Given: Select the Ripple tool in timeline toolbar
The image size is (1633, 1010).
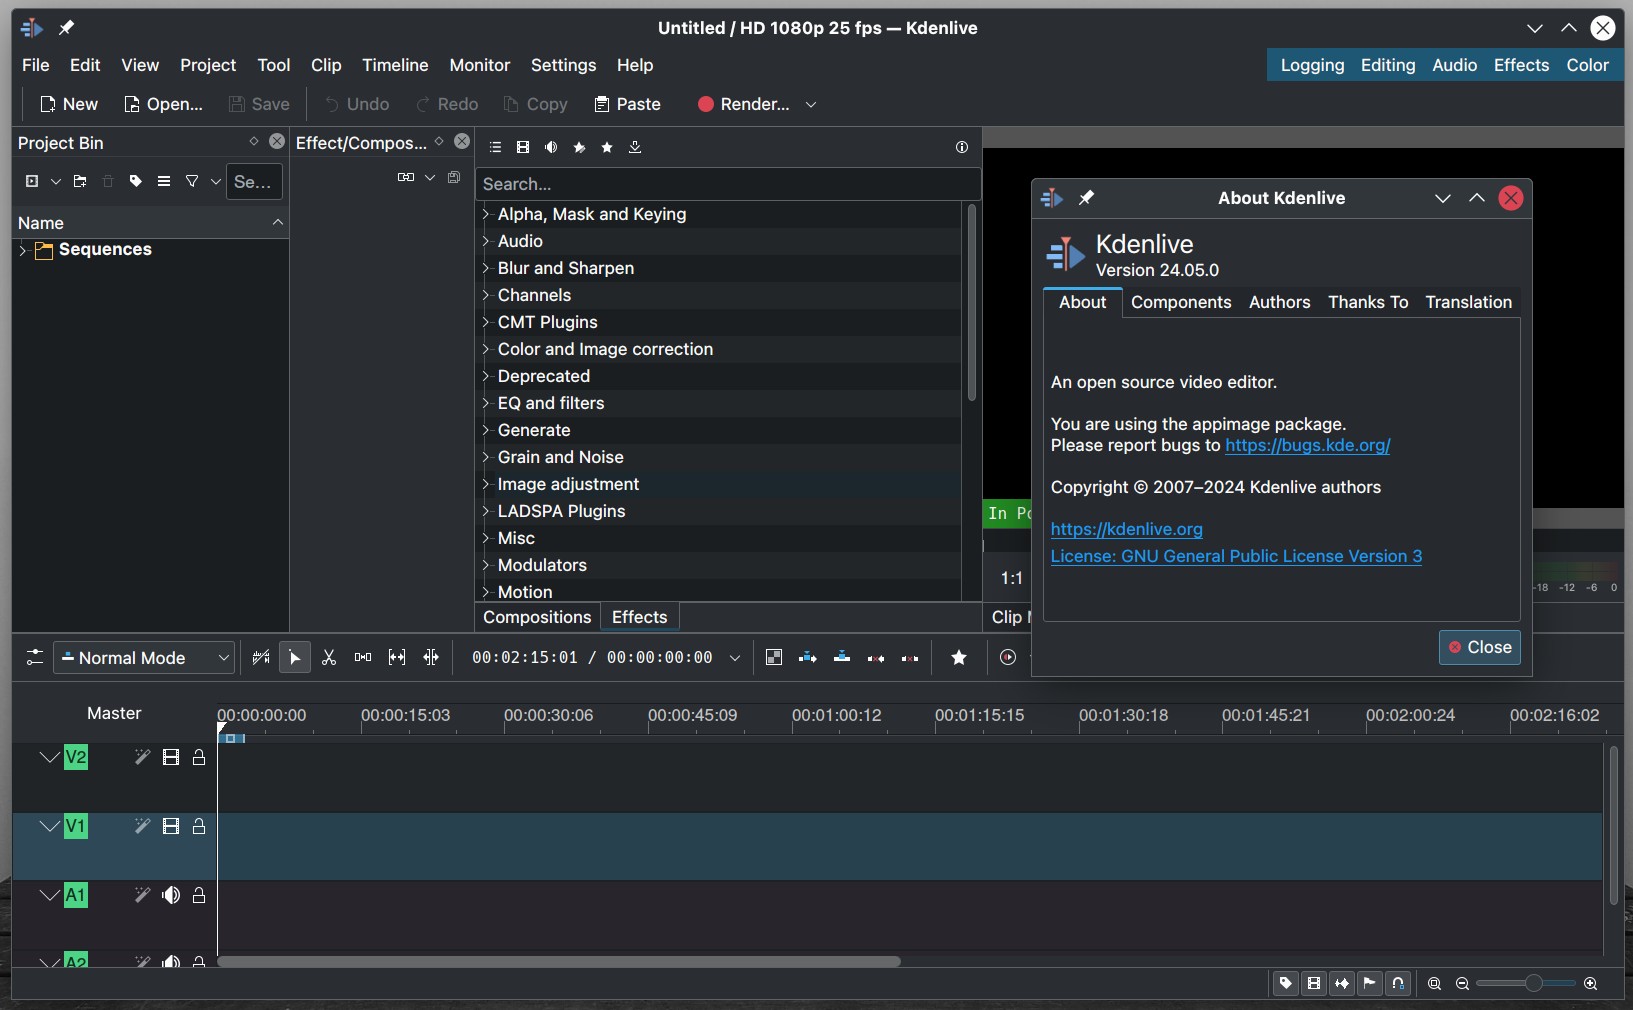Looking at the screenshot, I should pyautogui.click(x=431, y=657).
